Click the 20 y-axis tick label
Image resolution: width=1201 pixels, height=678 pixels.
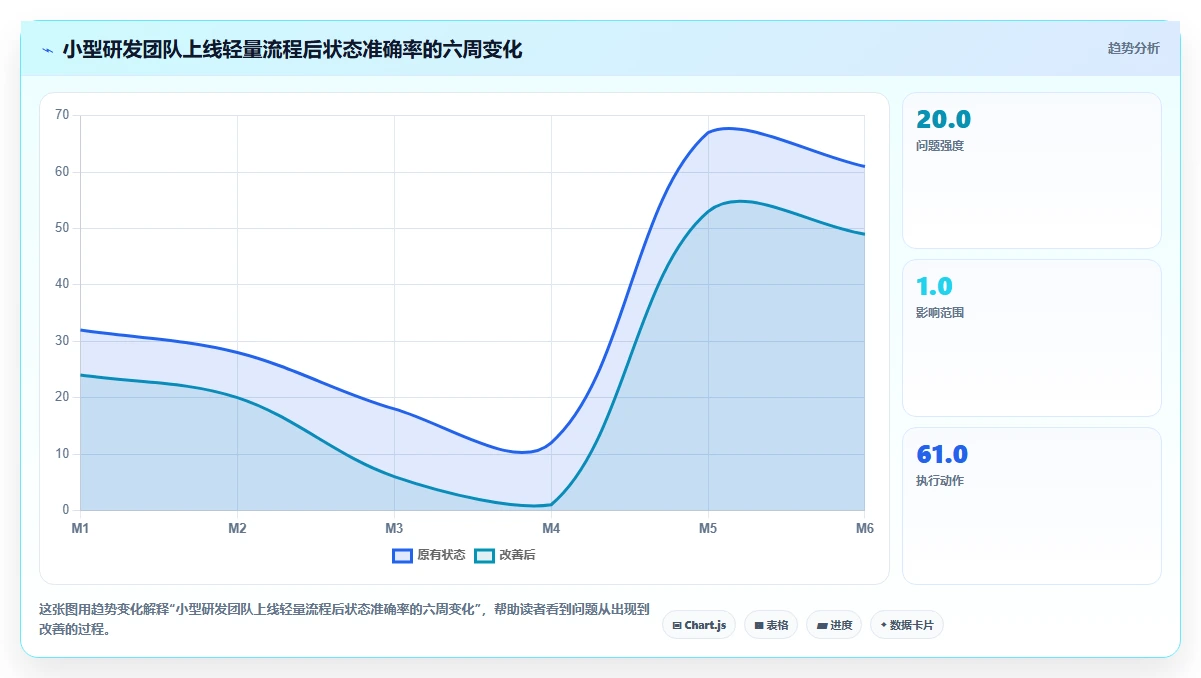(62, 397)
